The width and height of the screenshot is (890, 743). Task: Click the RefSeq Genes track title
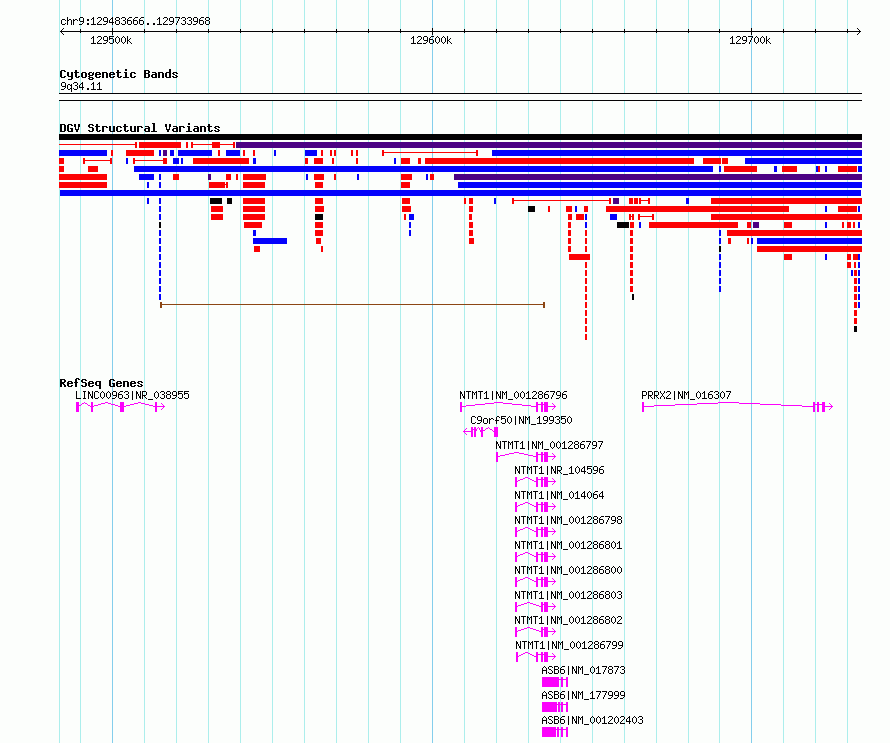coord(101,383)
